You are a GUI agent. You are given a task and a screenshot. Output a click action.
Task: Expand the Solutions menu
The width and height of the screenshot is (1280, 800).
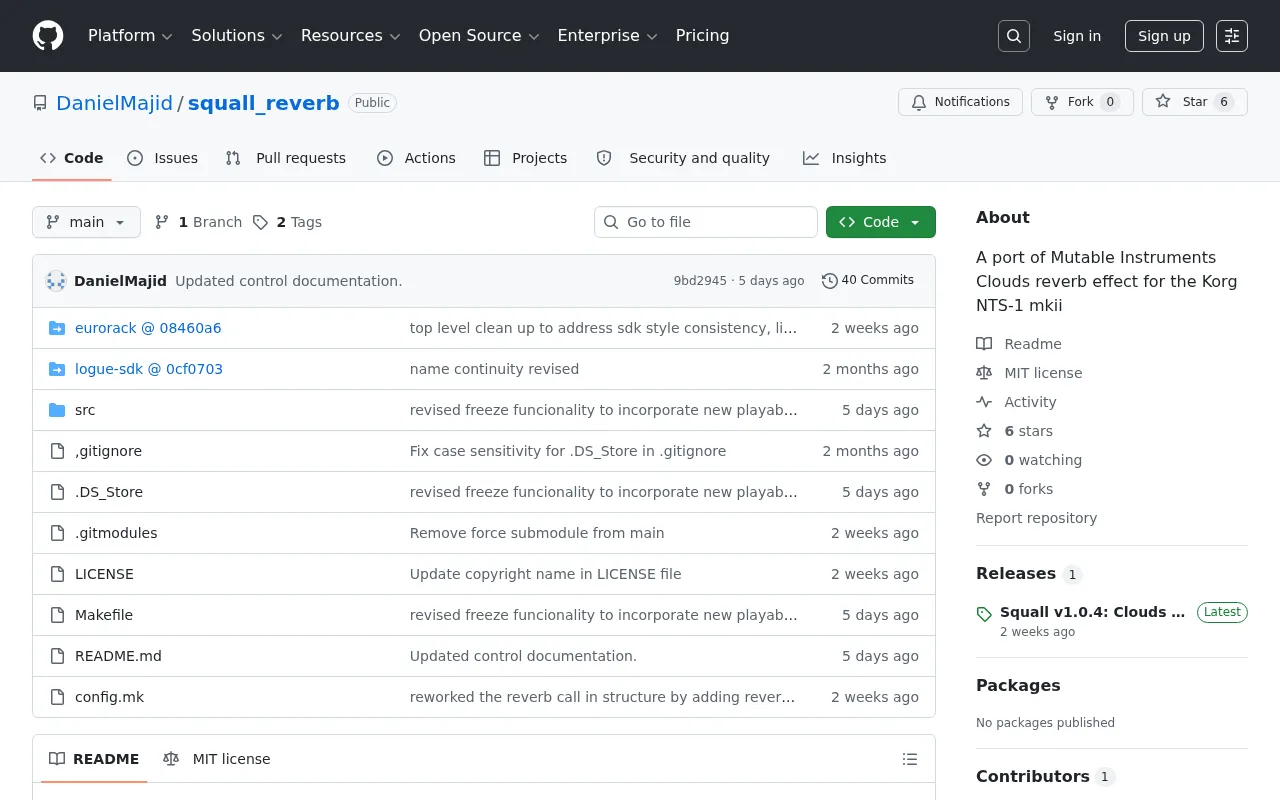[x=237, y=36]
